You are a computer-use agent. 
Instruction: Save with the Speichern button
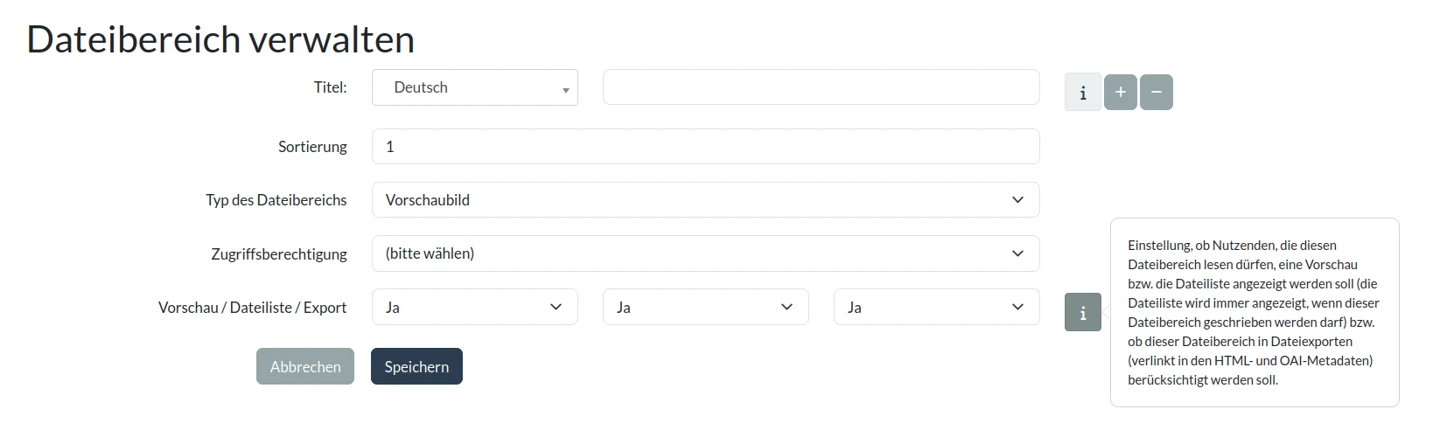pyautogui.click(x=417, y=367)
